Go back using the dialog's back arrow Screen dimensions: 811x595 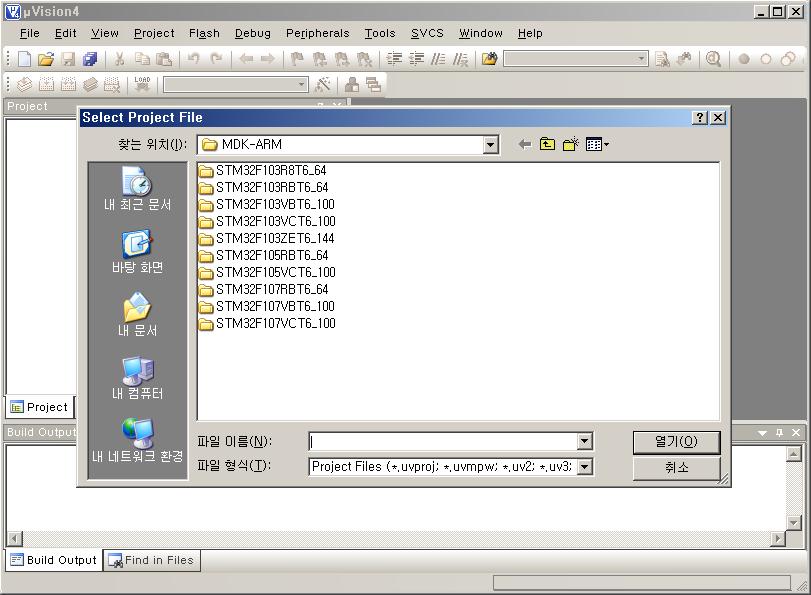[524, 144]
